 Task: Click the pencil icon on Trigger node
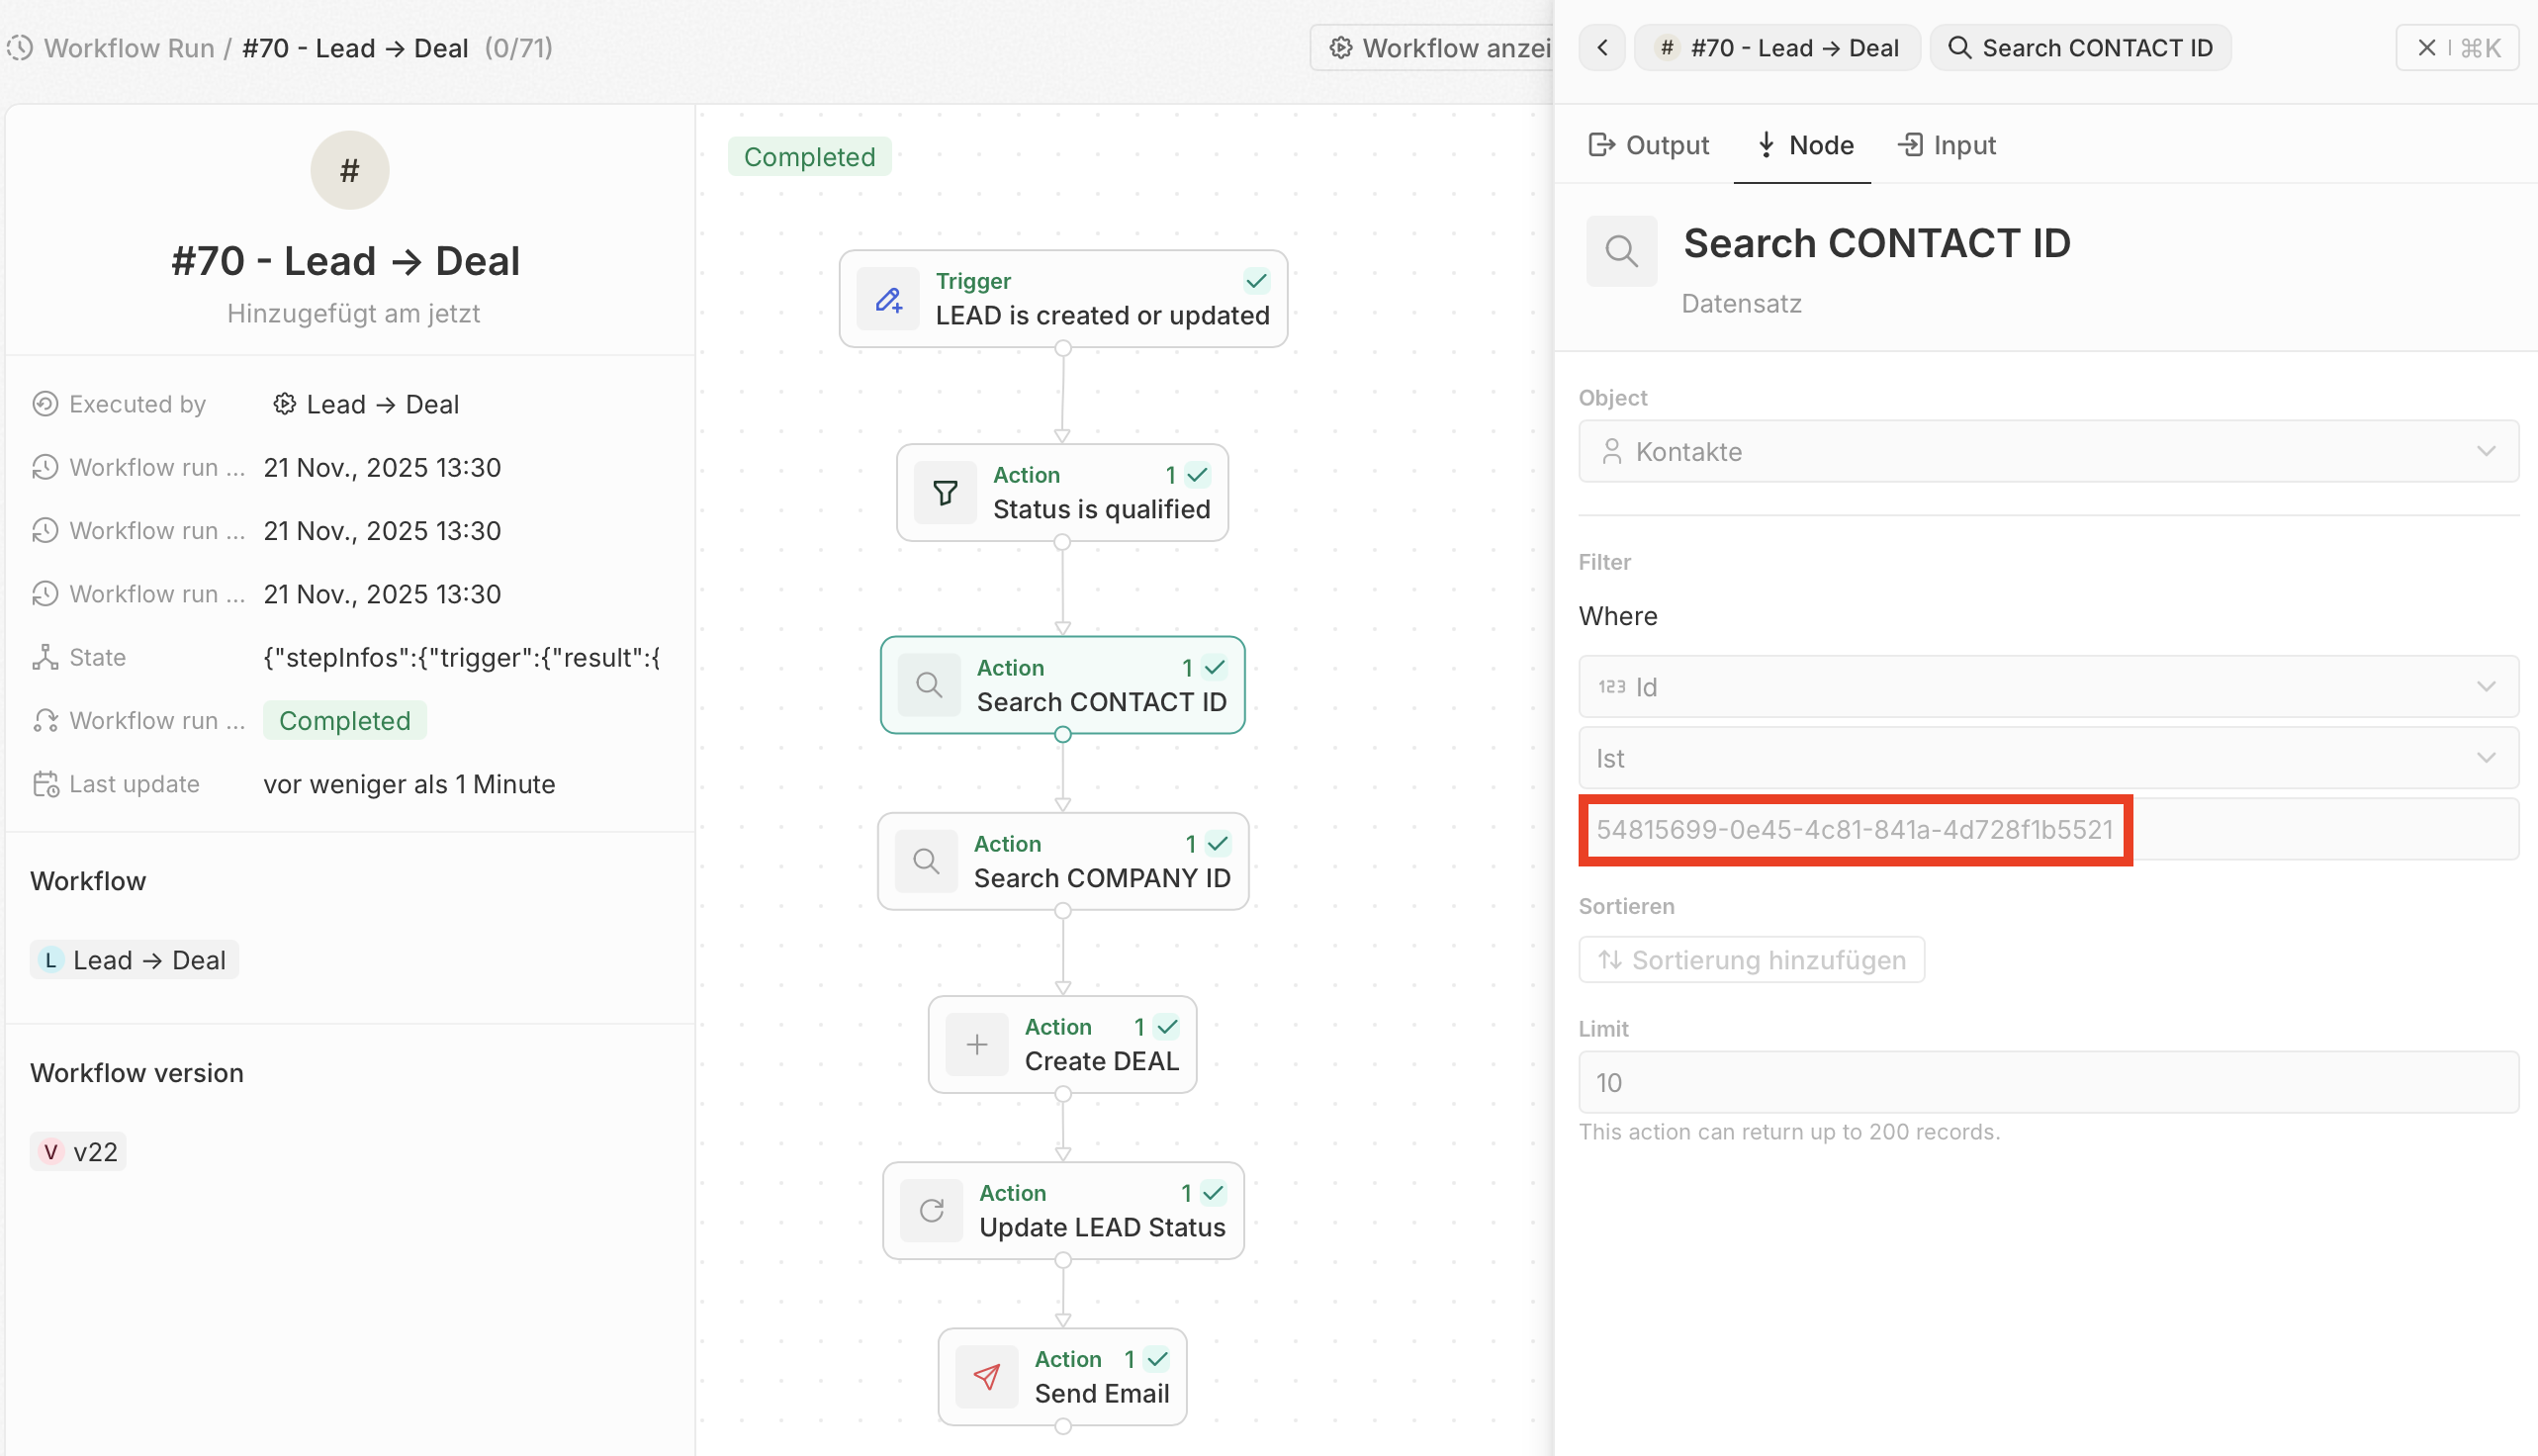tap(888, 299)
